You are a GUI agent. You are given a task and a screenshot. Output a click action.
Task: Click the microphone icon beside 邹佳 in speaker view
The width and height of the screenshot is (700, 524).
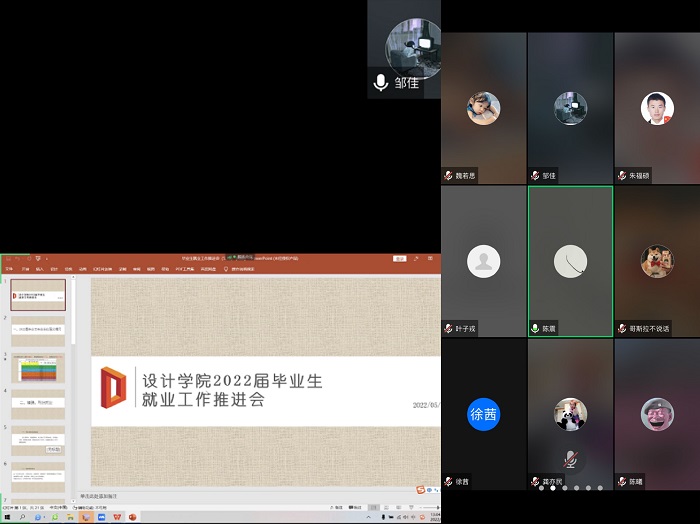click(x=380, y=84)
